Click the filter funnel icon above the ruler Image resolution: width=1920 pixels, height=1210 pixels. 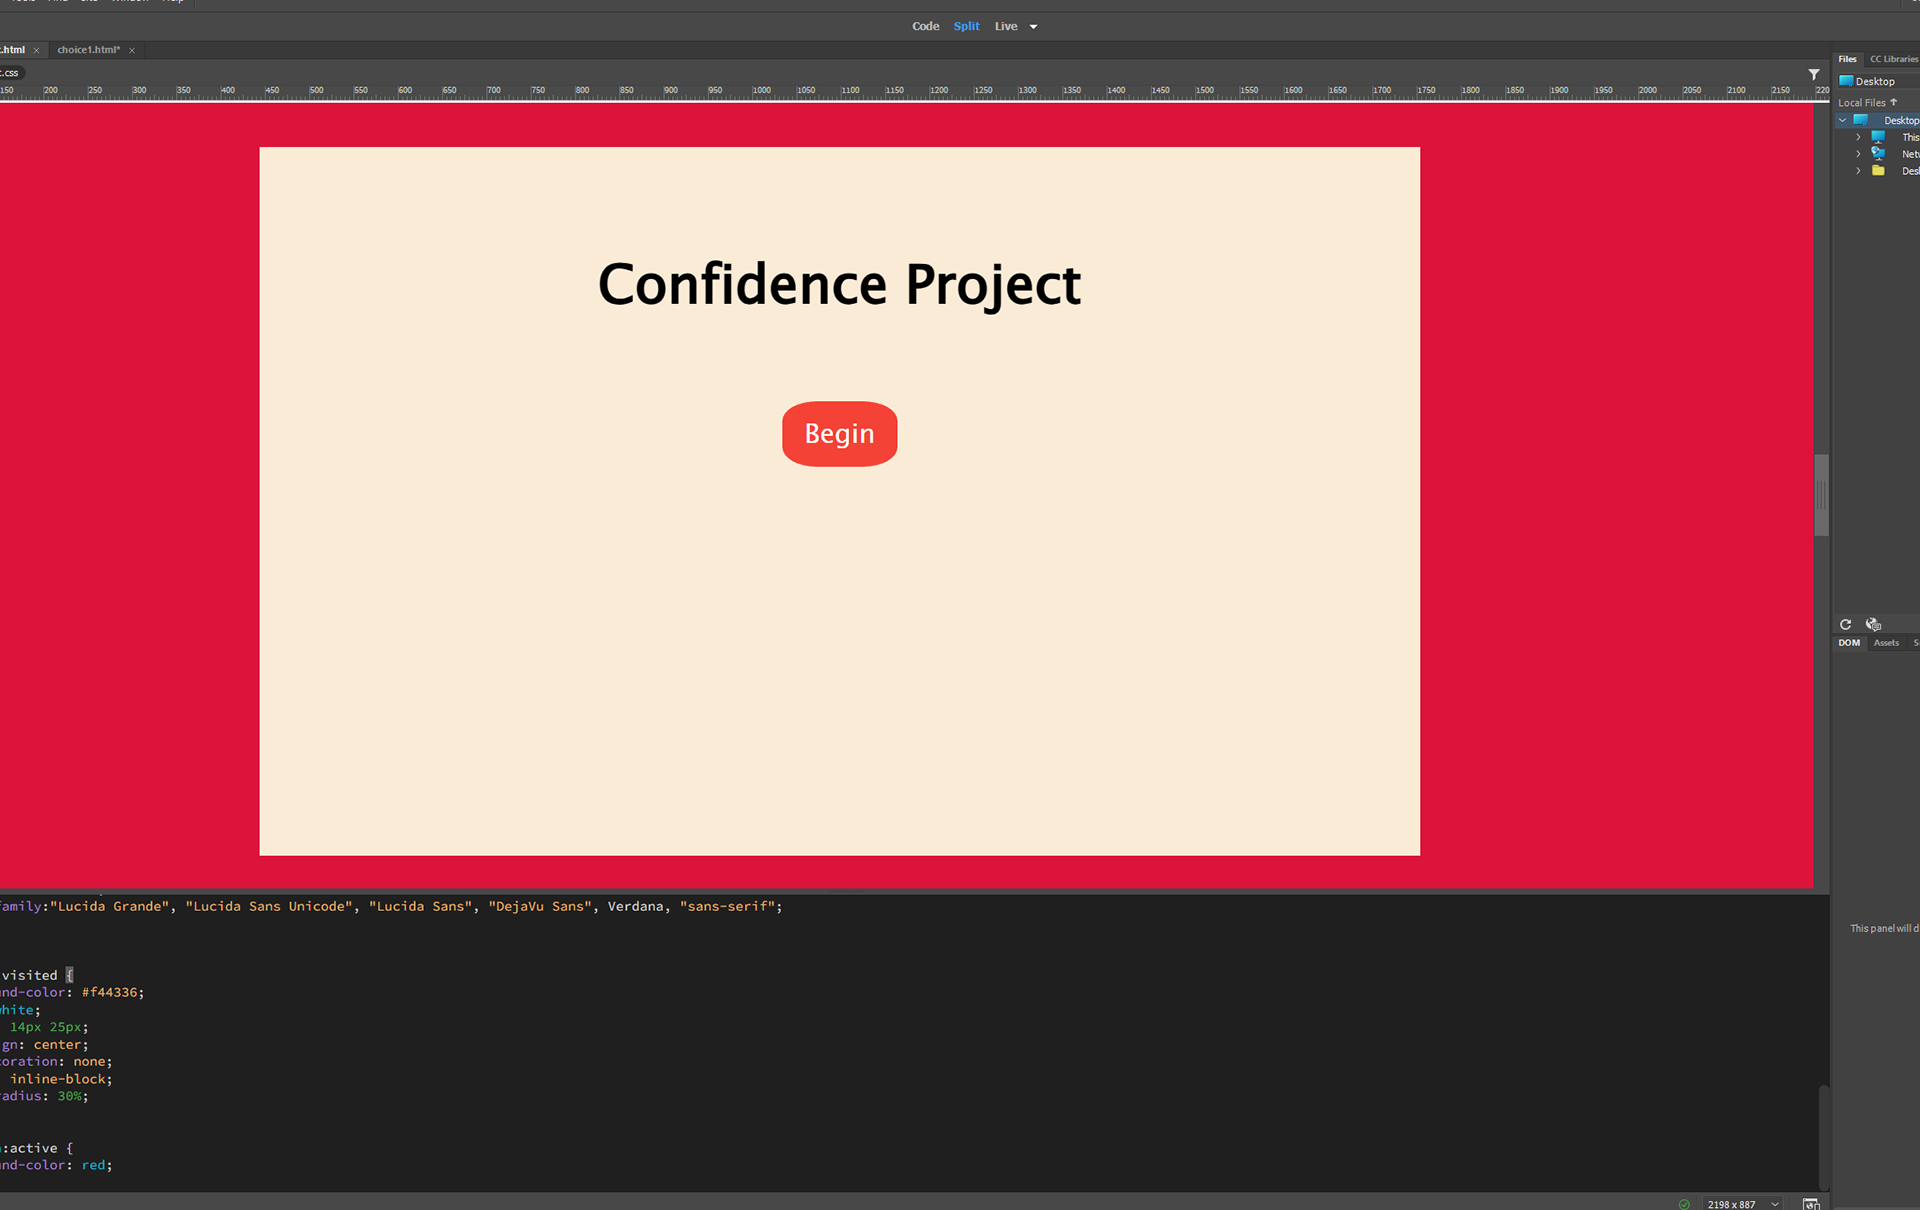point(1813,75)
